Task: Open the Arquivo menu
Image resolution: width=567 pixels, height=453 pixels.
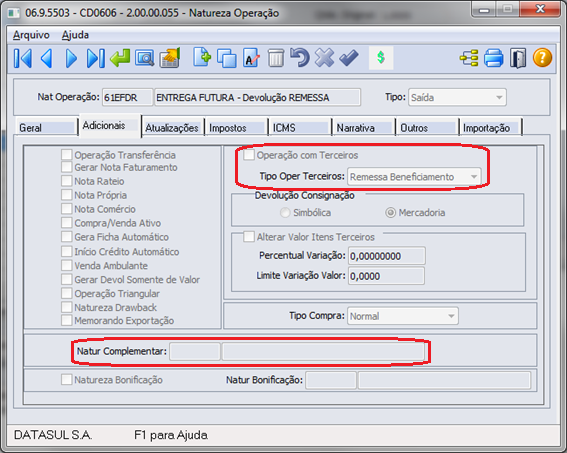Action: [x=31, y=35]
